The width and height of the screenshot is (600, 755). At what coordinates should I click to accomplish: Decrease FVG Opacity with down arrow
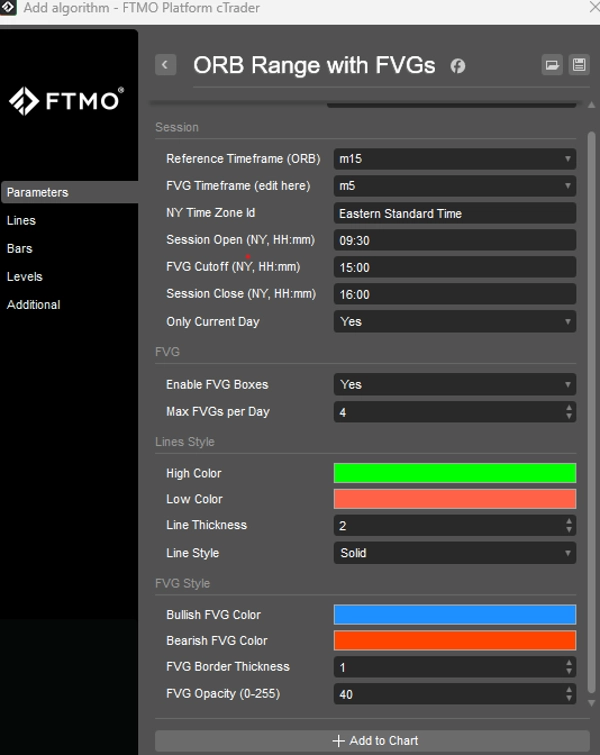pos(569,699)
